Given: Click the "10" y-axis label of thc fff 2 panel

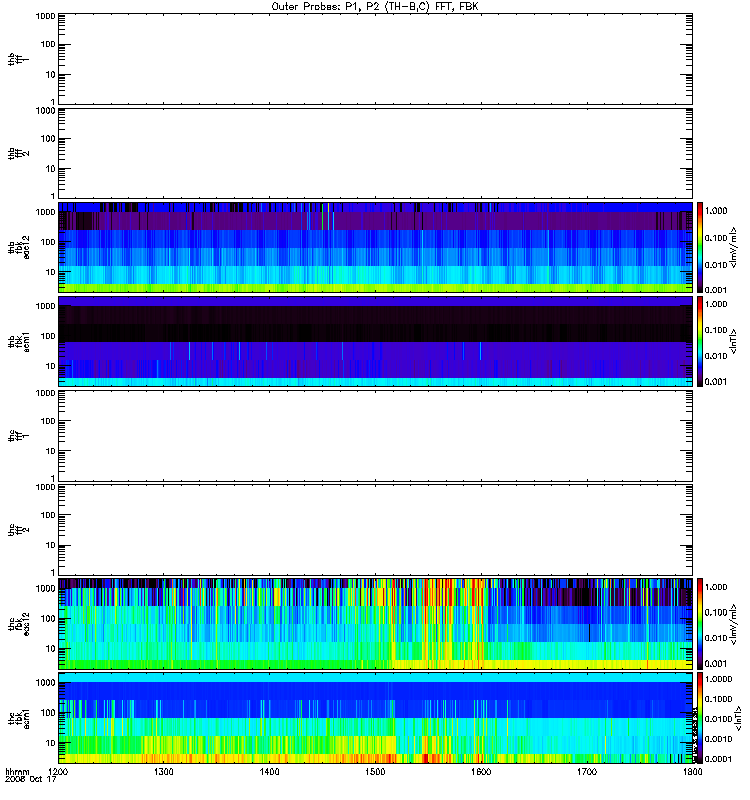Looking at the screenshot, I should point(51,545).
